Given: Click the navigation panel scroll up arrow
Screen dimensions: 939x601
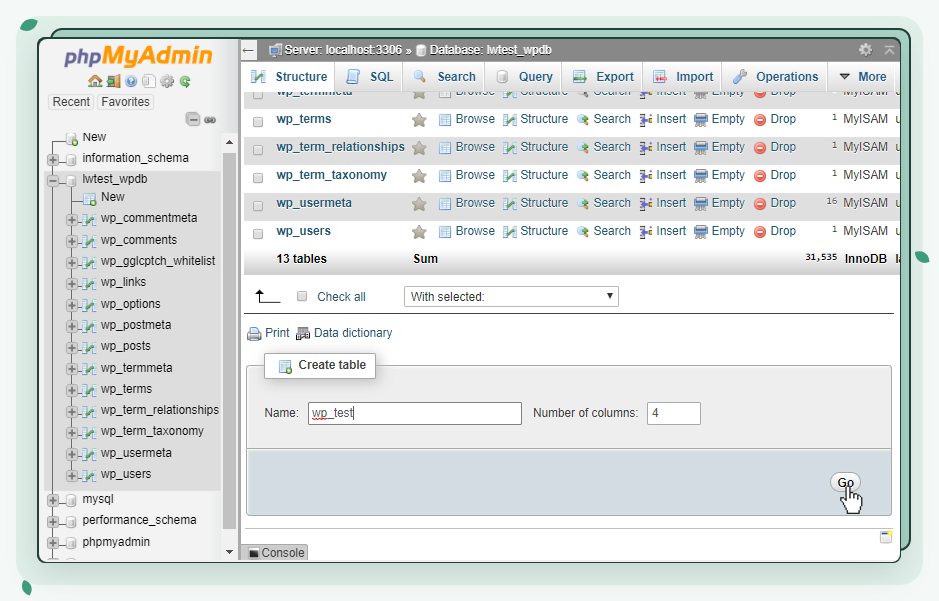Looking at the screenshot, I should pos(229,142).
